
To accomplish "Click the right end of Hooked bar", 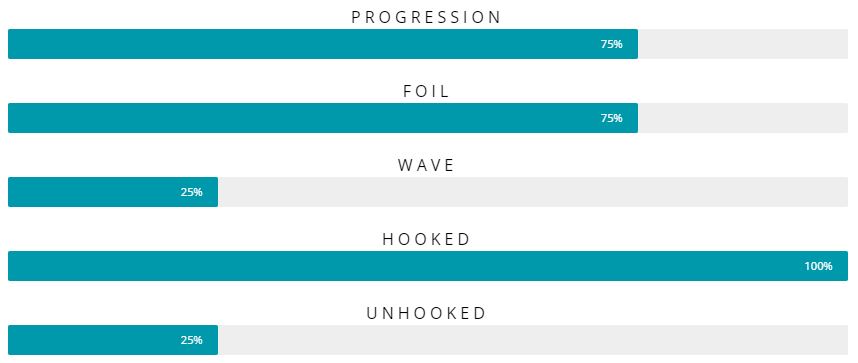I will (844, 266).
